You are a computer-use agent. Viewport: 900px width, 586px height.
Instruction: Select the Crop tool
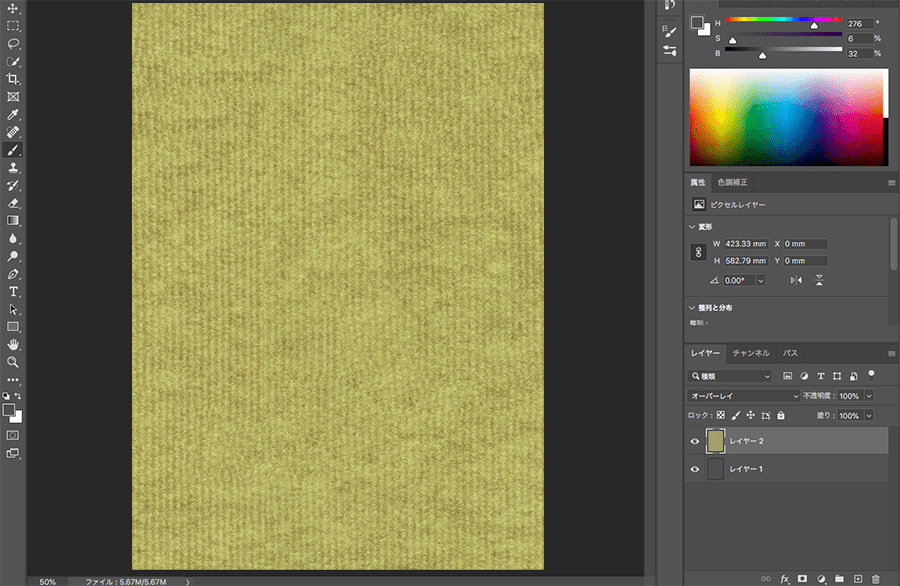[13, 79]
